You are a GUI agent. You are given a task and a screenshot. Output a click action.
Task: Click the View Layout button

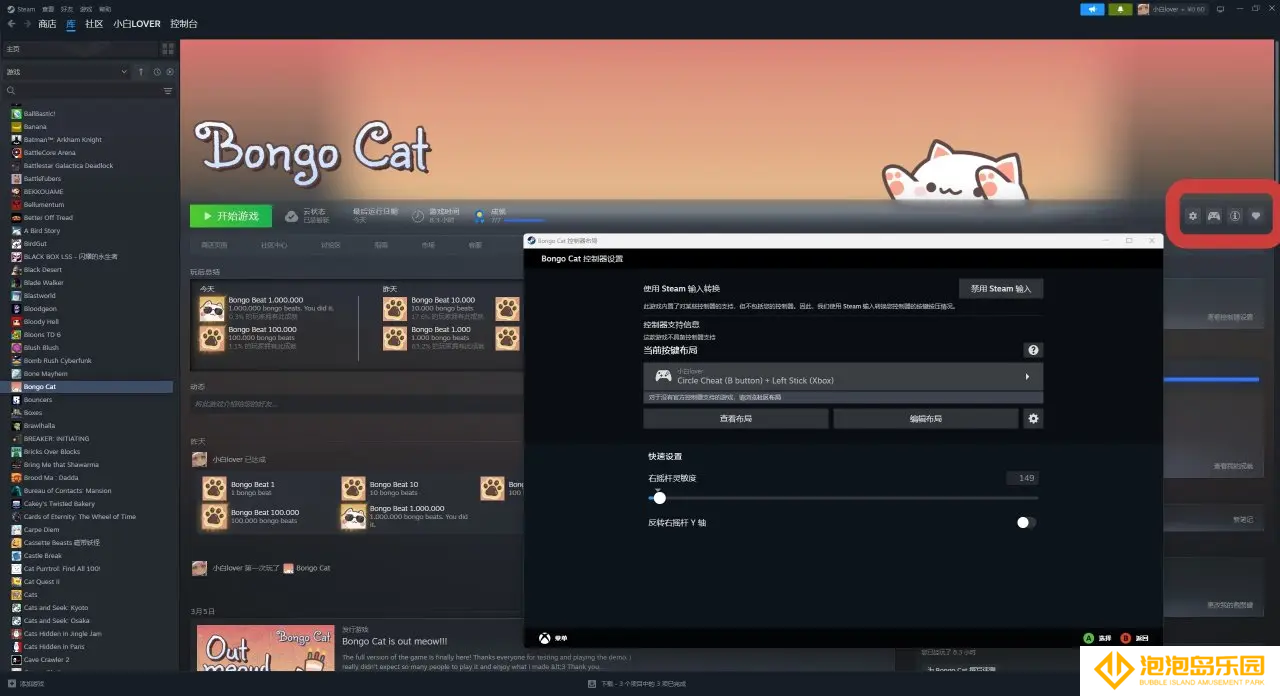coord(736,418)
